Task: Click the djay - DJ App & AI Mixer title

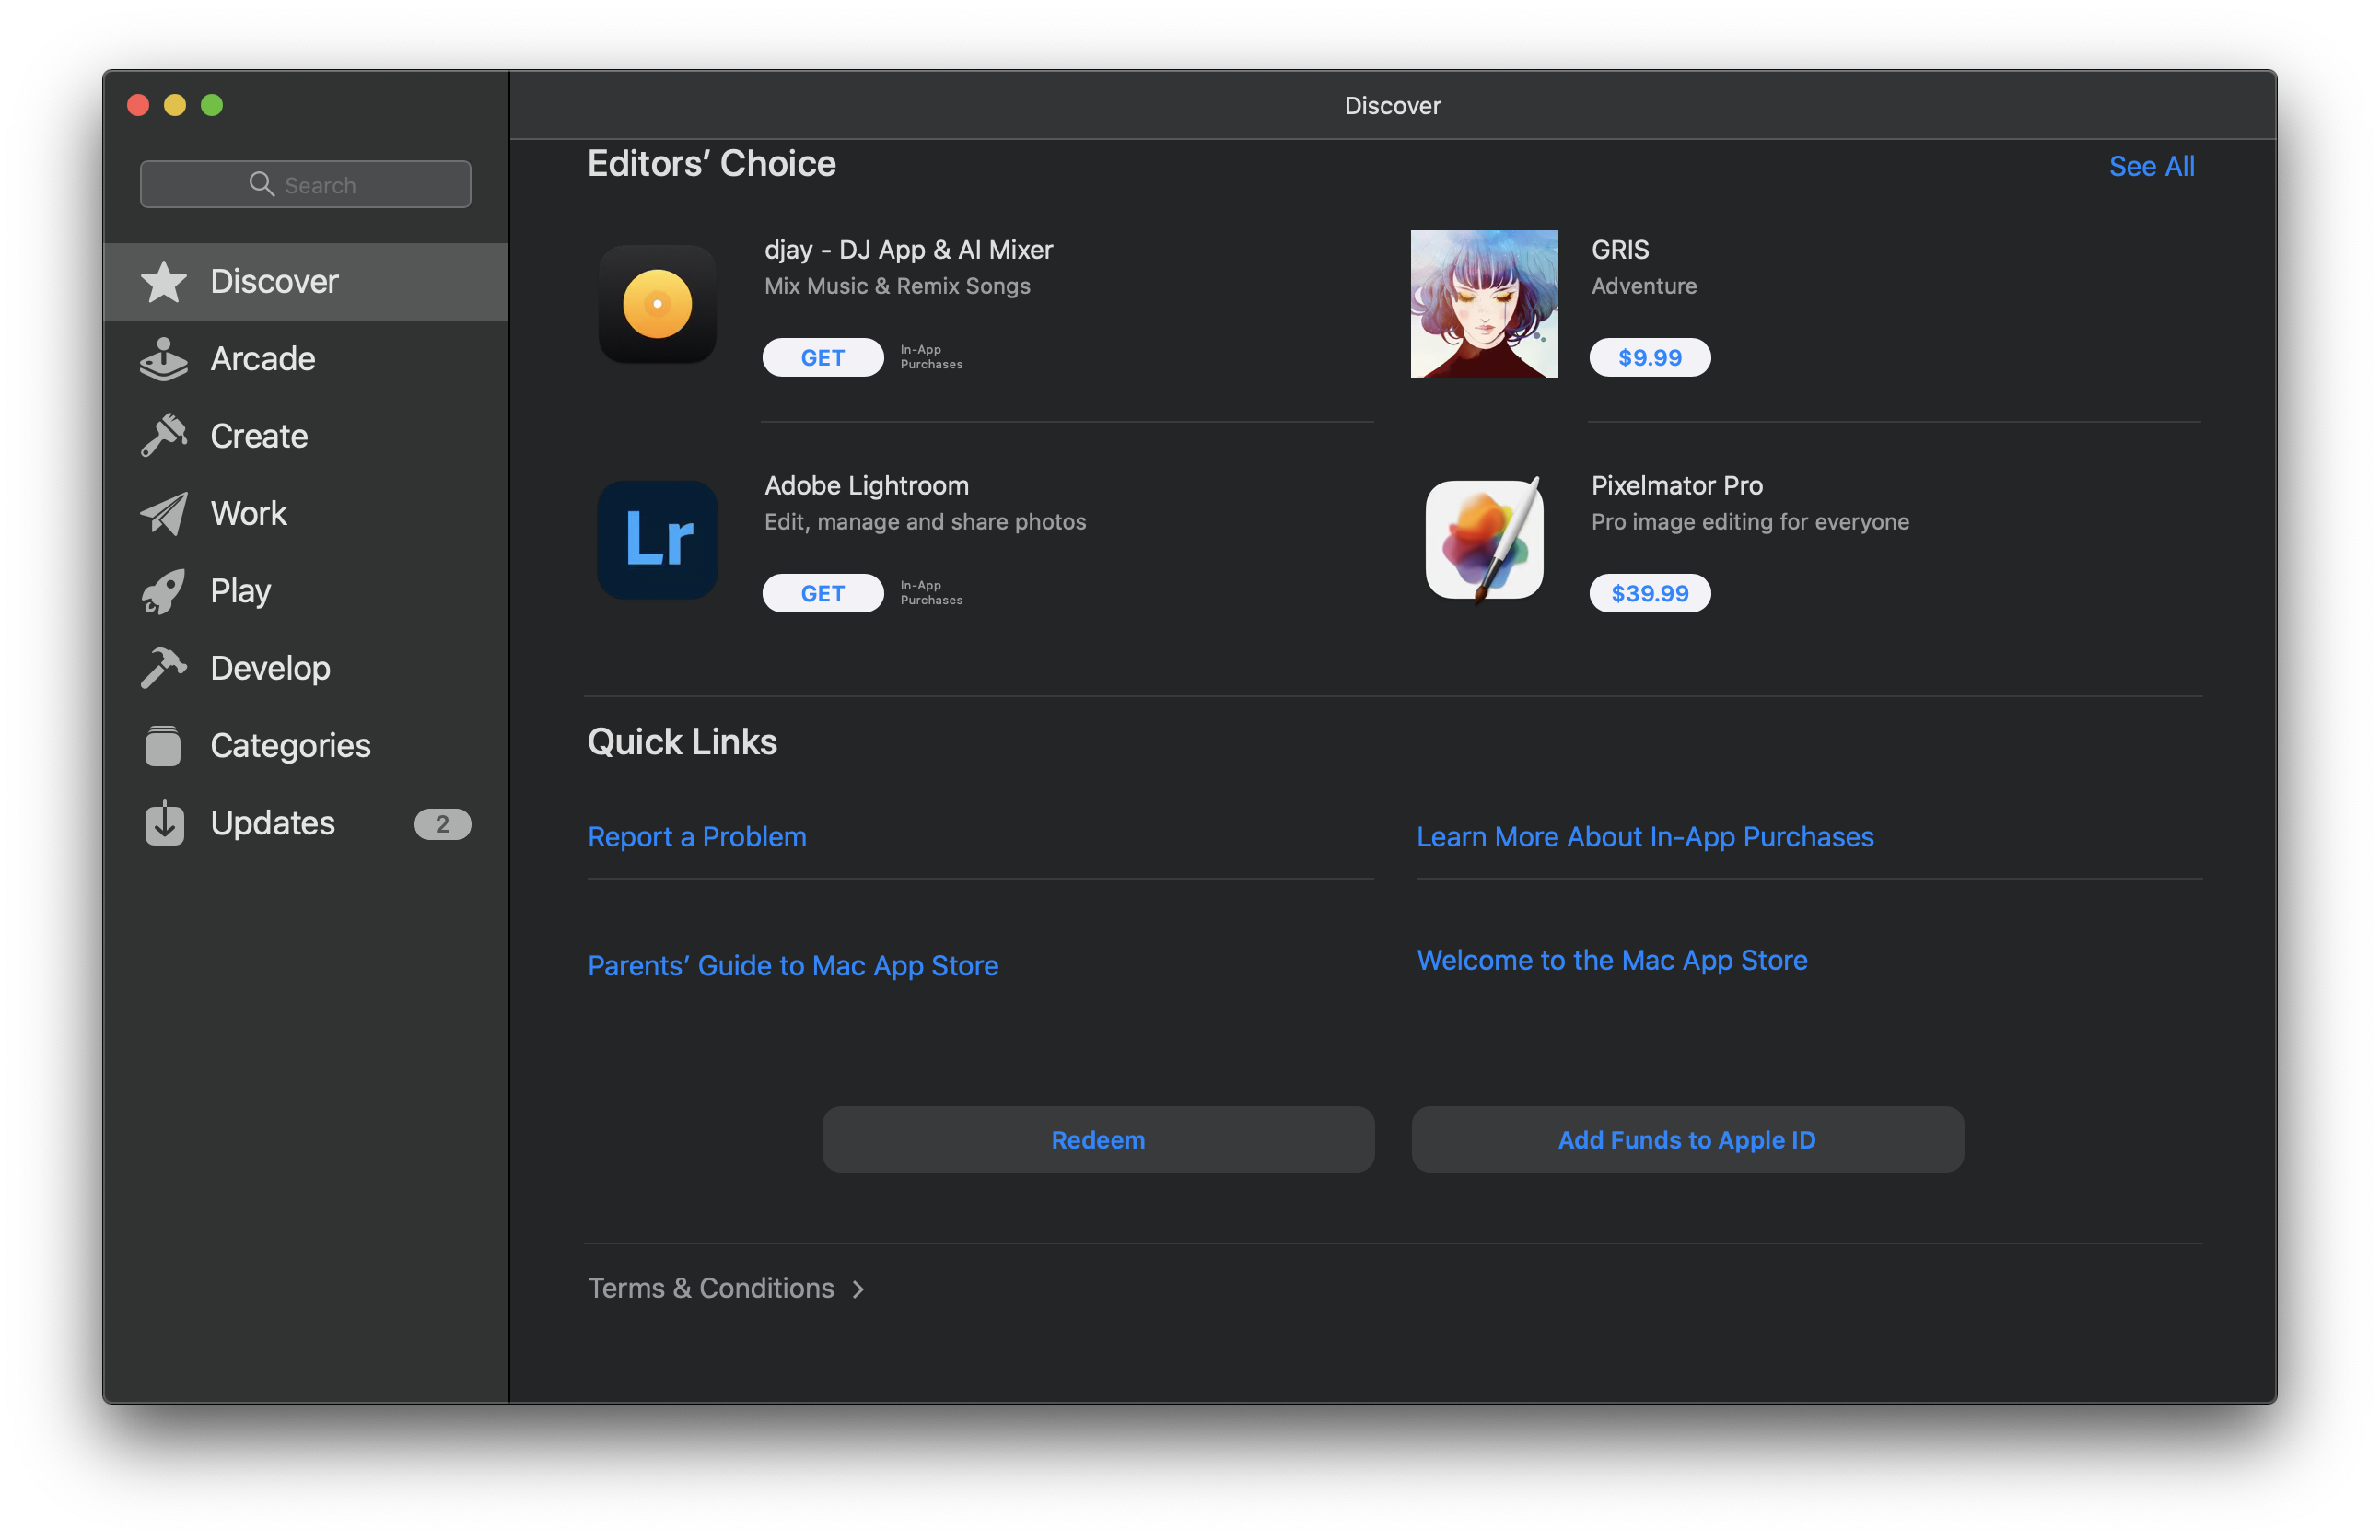Action: [909, 250]
